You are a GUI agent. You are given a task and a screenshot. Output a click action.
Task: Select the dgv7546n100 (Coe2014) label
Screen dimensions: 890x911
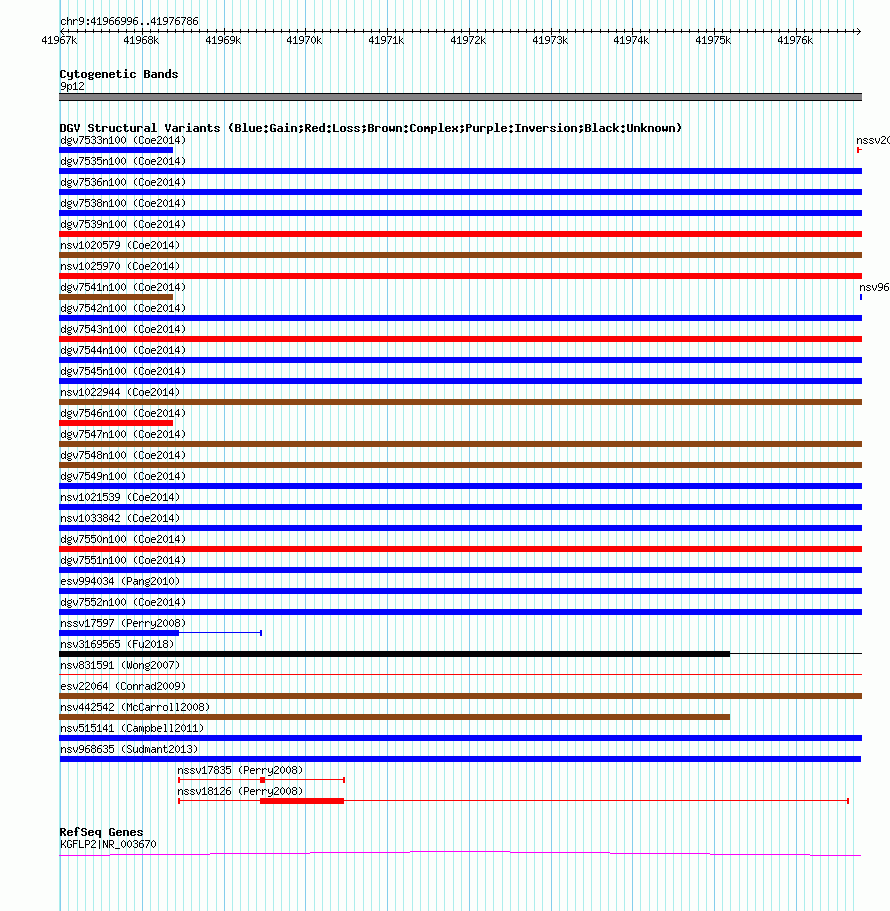(x=123, y=413)
